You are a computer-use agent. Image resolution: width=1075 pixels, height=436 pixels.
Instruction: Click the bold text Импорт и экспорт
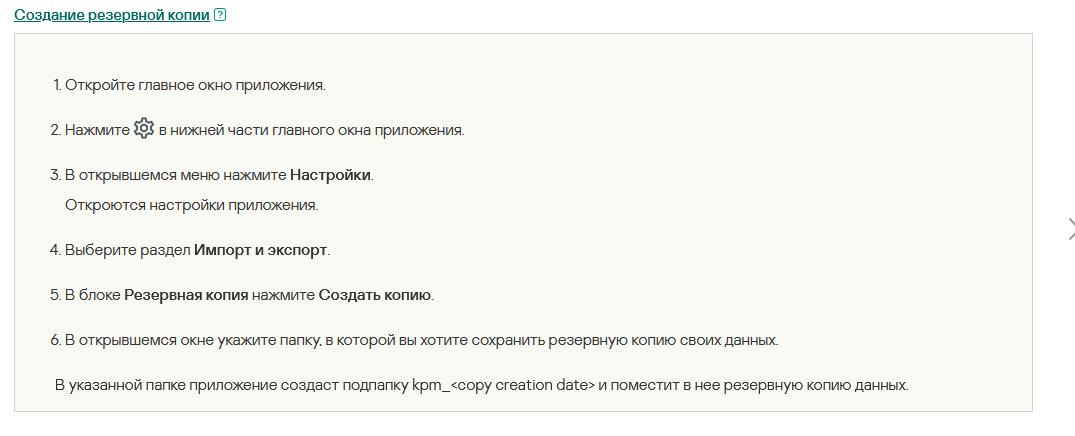click(261, 250)
